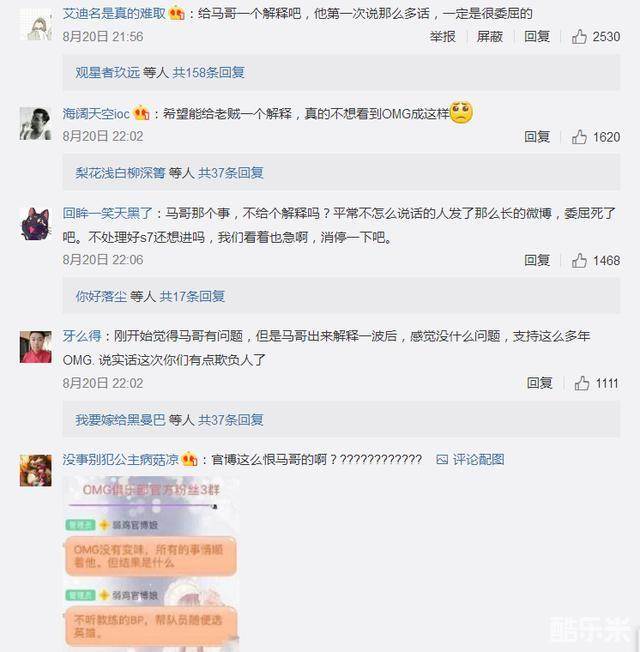The image size is (640, 652).
Task: Like the comment with 2530 likes
Action: (596, 37)
